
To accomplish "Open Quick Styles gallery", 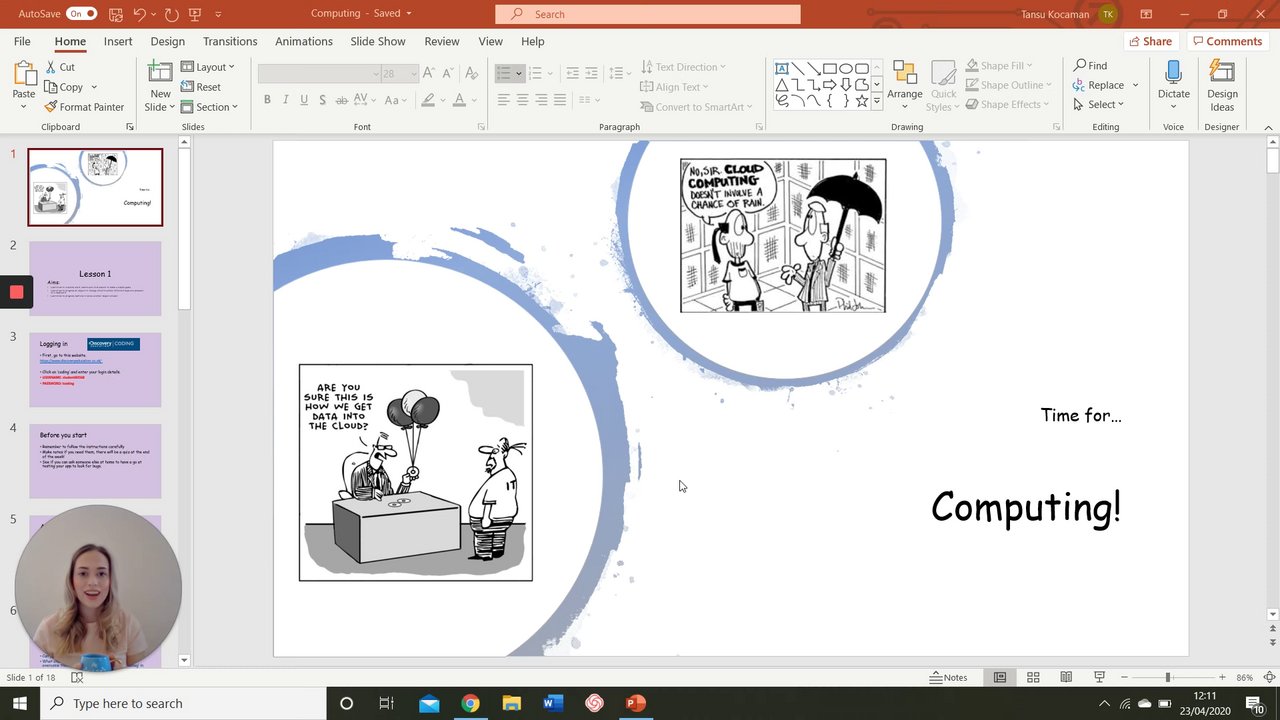I will click(943, 86).
